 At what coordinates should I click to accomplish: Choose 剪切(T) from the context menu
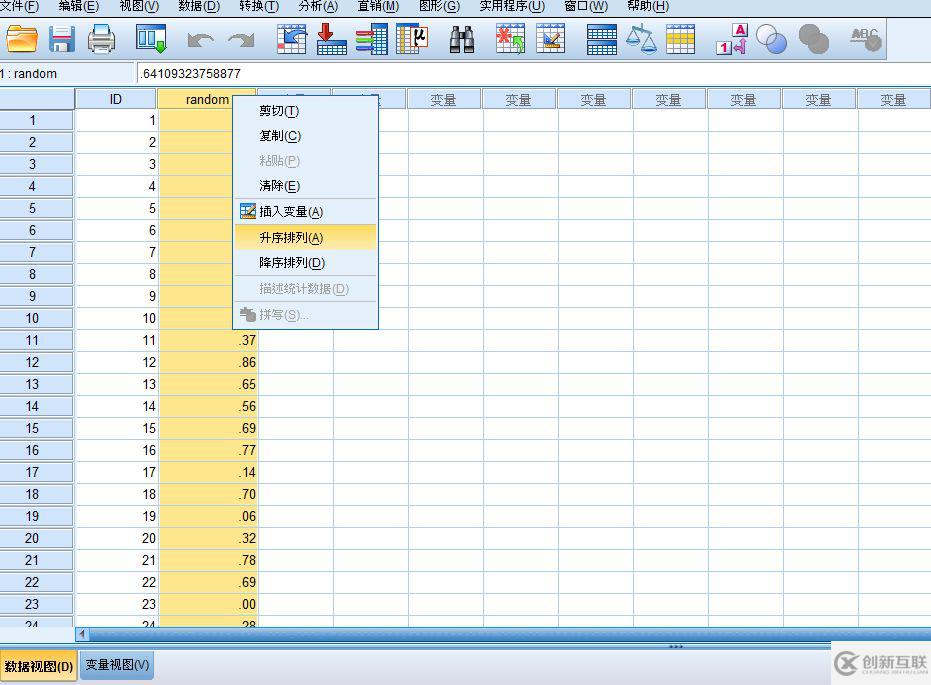coord(306,111)
